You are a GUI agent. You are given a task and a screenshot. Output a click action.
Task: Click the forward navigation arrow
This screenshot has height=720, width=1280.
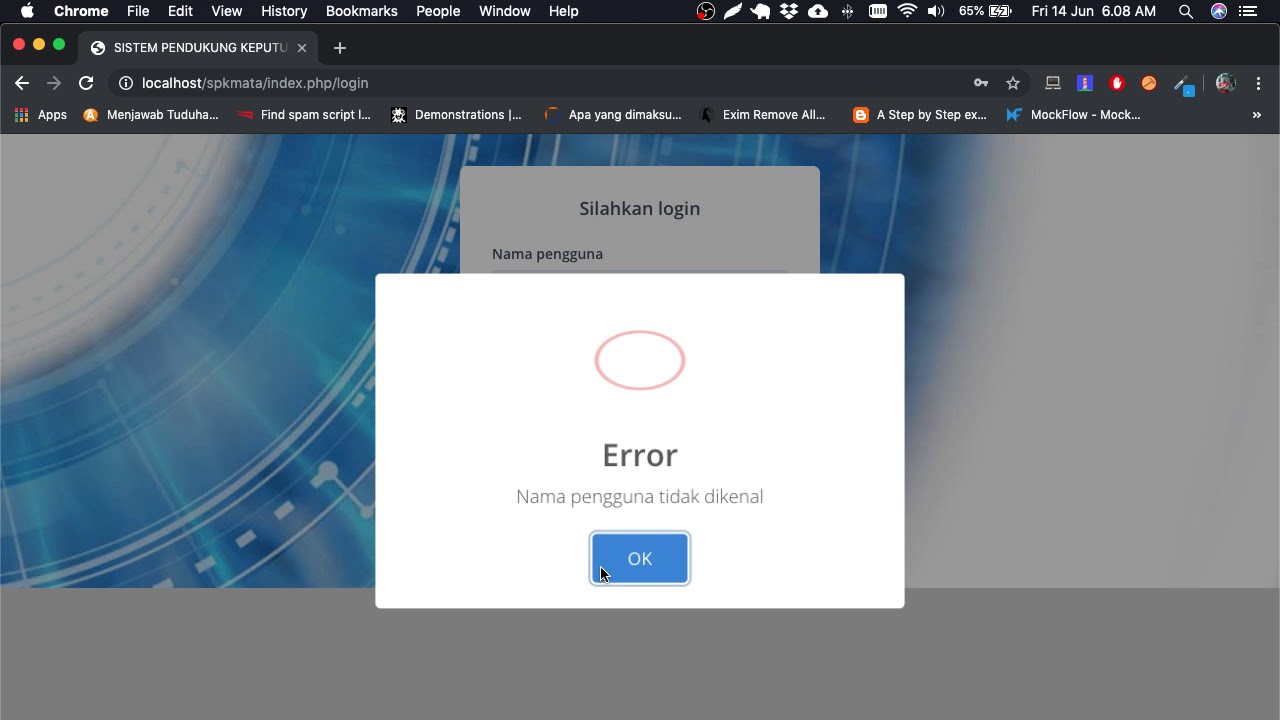coord(54,83)
